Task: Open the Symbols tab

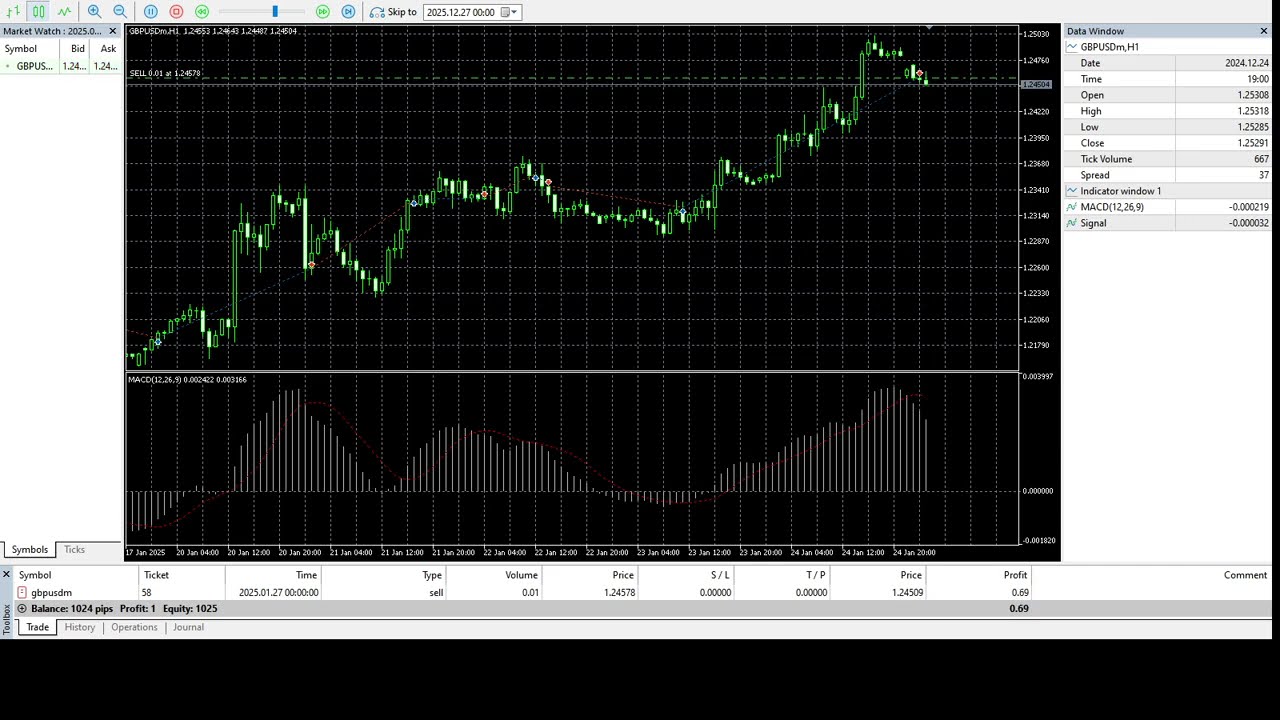Action: point(29,550)
